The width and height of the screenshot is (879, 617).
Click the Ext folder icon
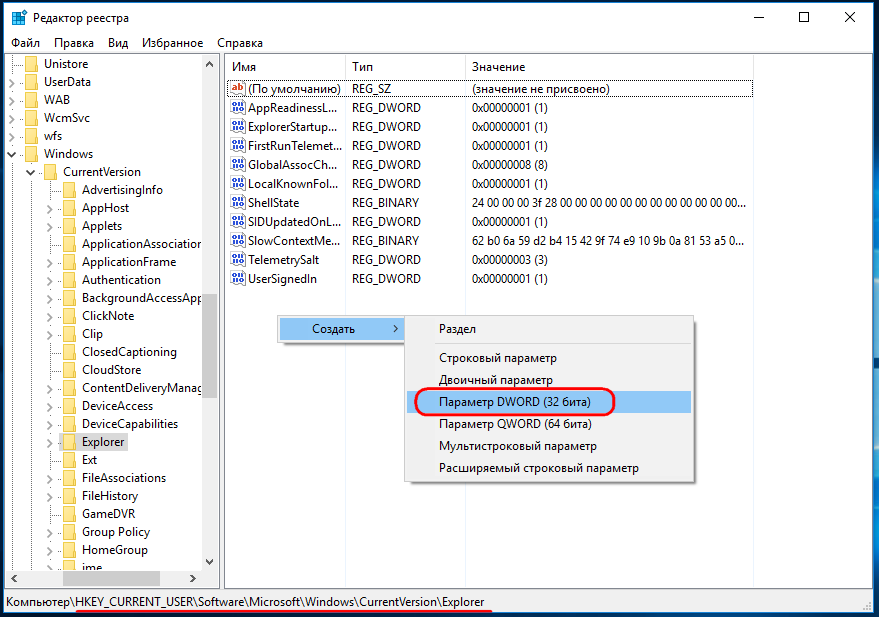[x=70, y=460]
